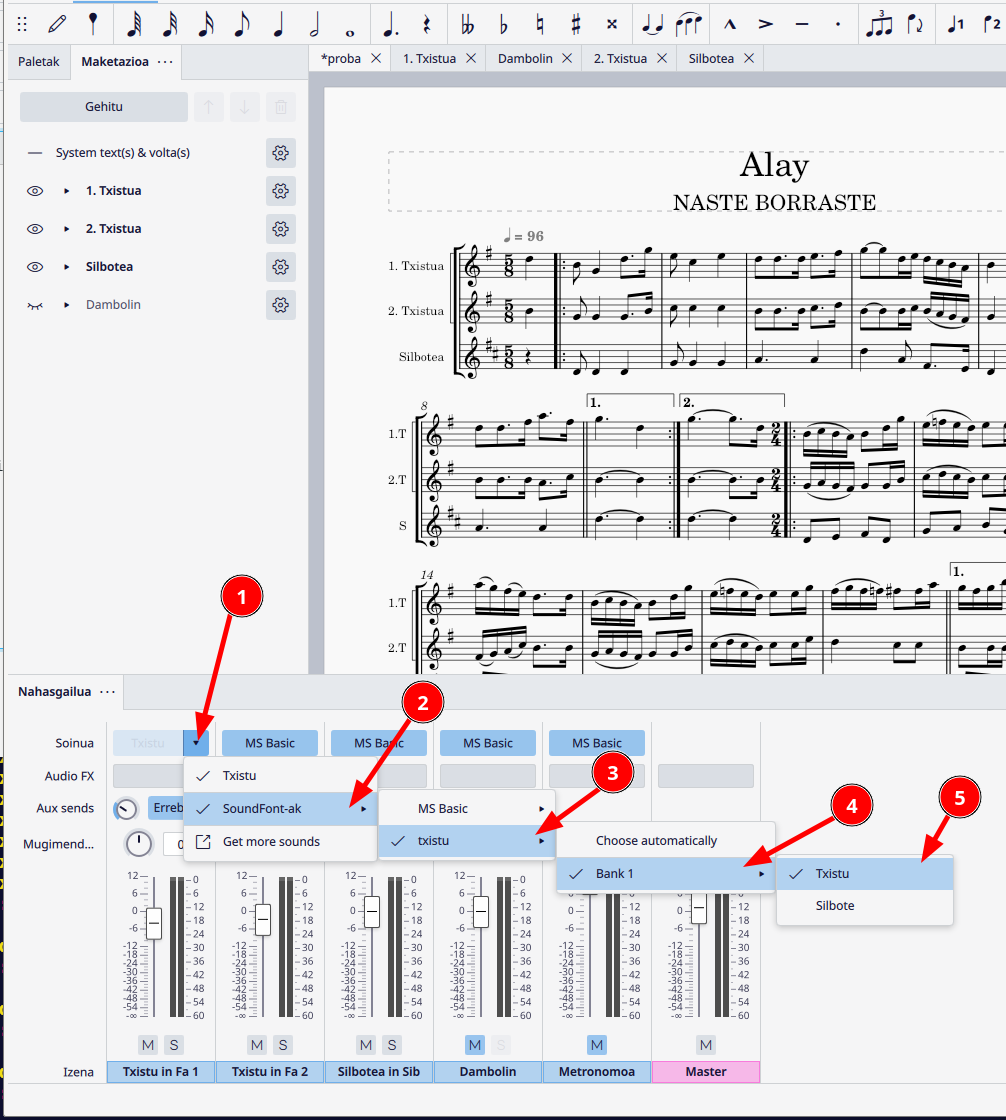Image resolution: width=1006 pixels, height=1120 pixels.
Task: Click the Txistu in Fa 2 volume fader
Action: tap(263, 919)
